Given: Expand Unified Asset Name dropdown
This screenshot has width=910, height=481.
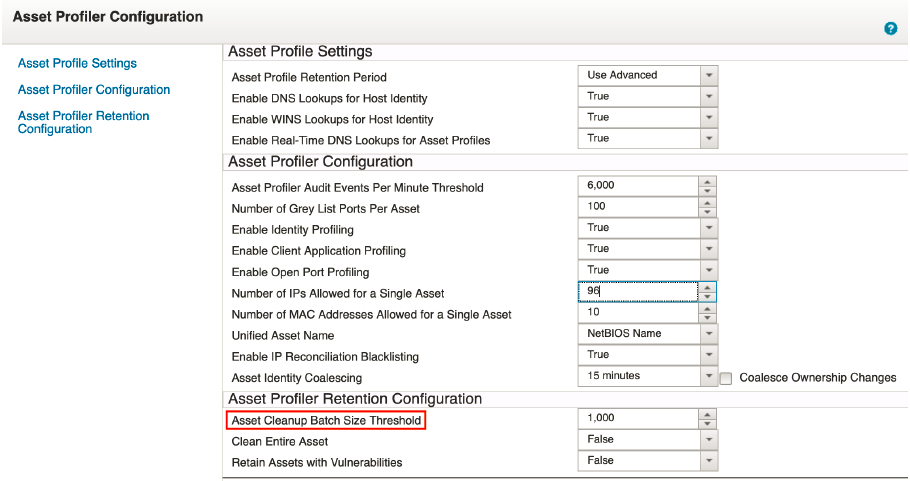Looking at the screenshot, I should point(708,334).
